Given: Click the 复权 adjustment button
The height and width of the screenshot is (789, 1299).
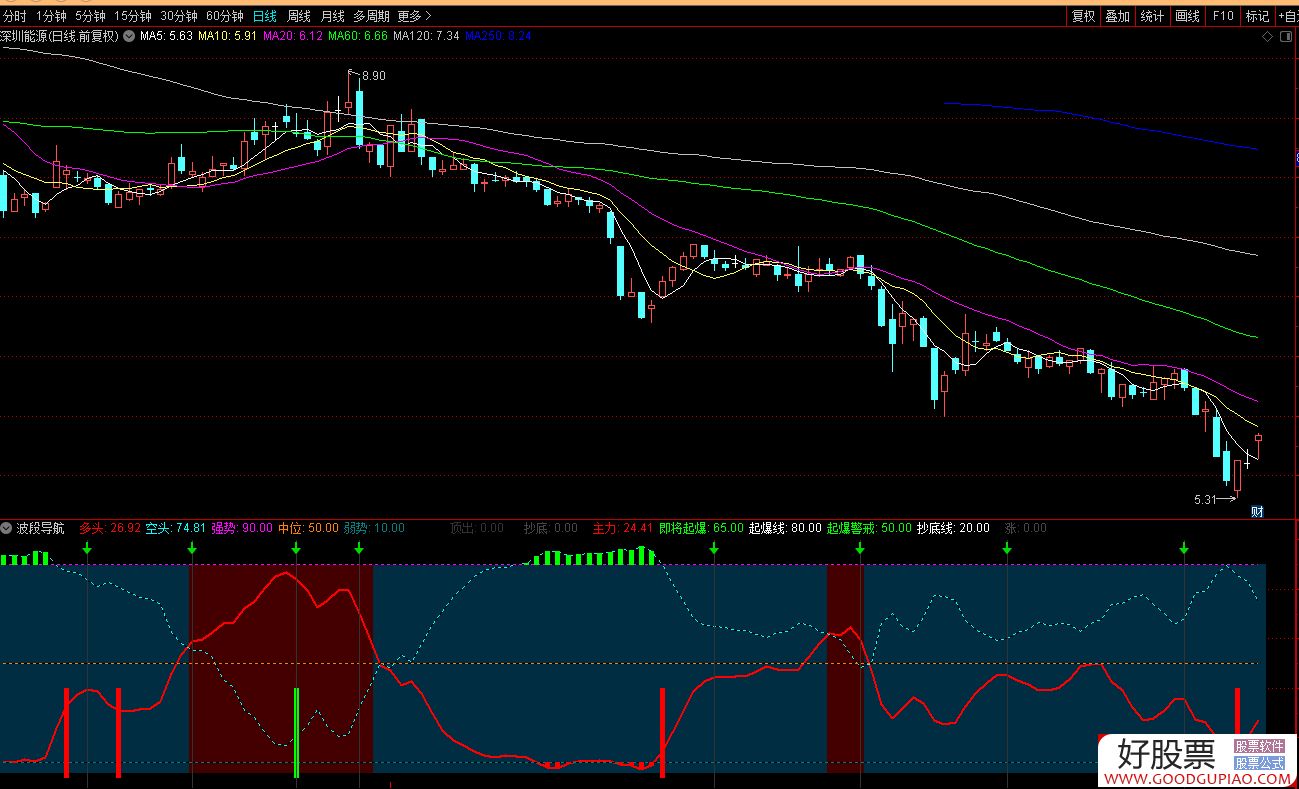Looking at the screenshot, I should tap(1084, 16).
